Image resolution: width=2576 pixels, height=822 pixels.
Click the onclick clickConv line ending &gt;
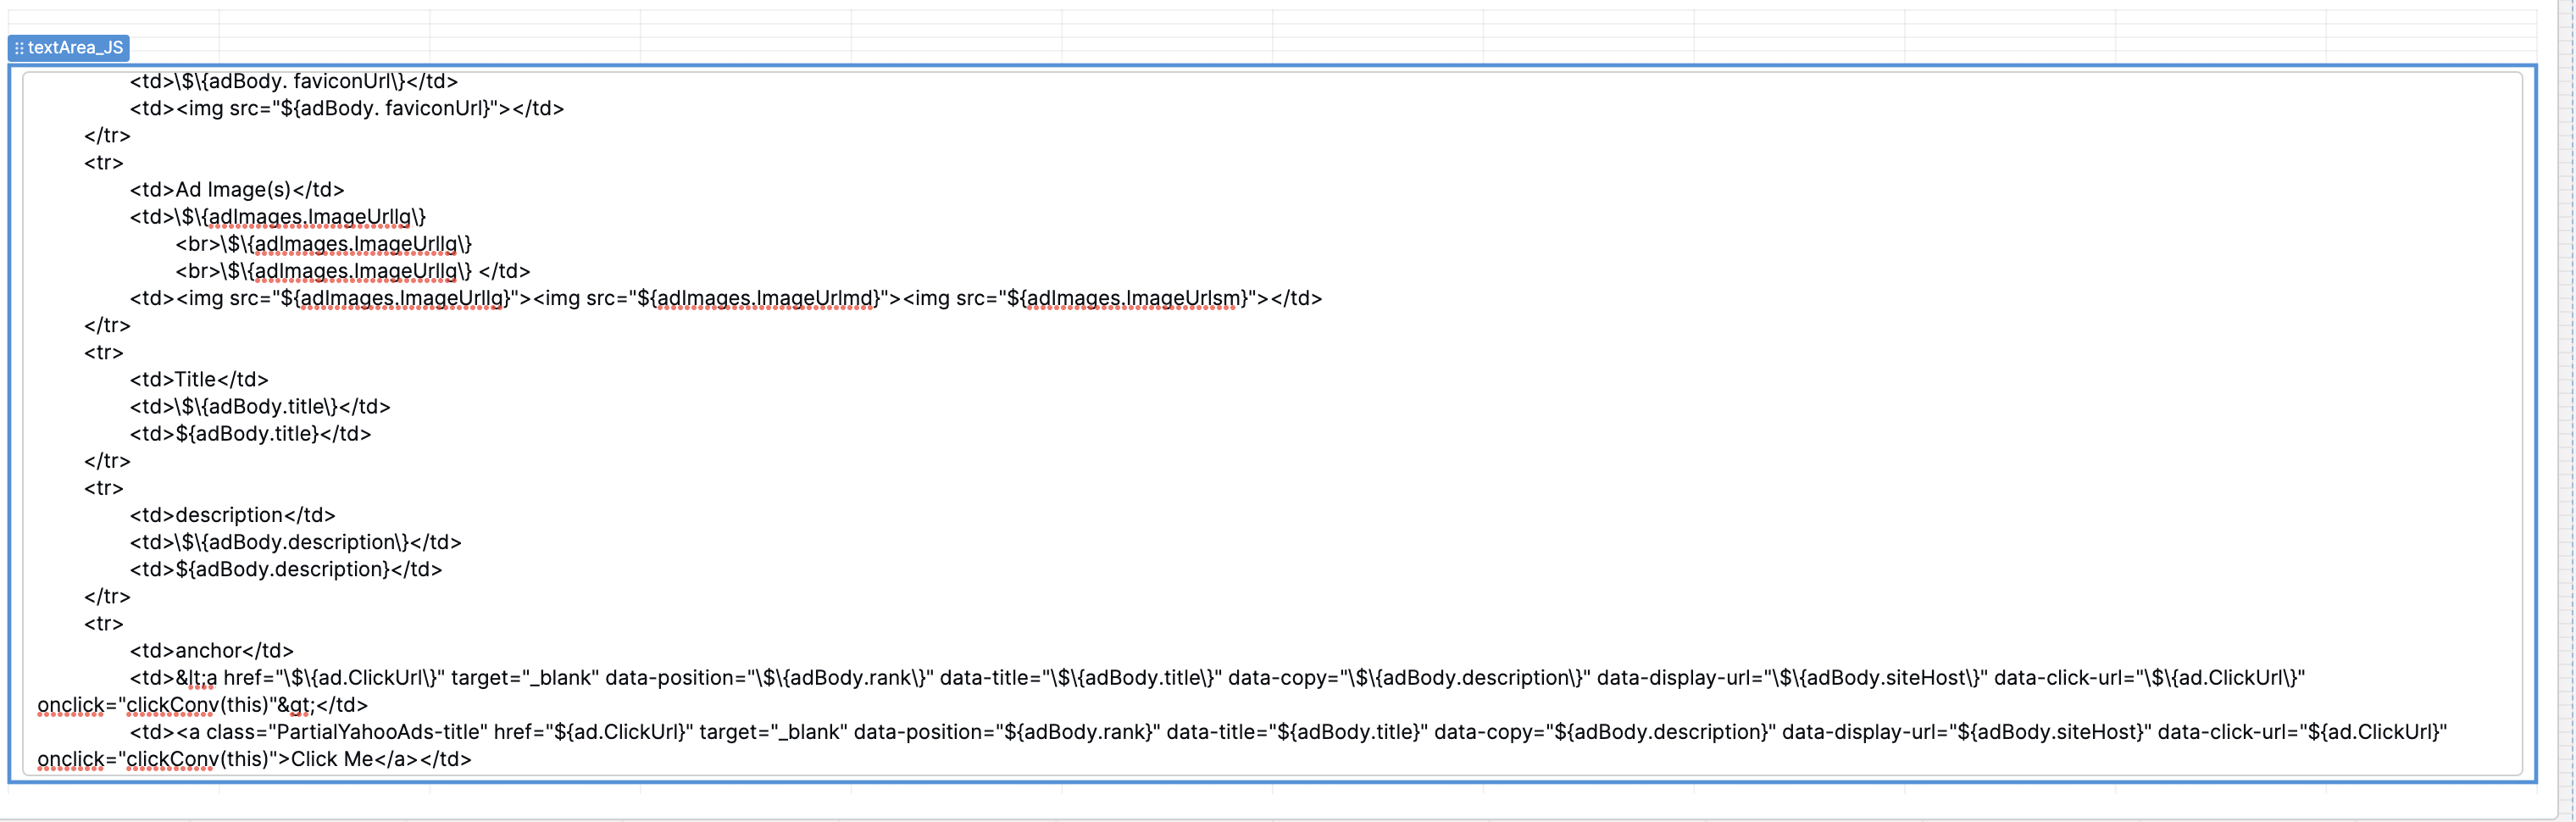pyautogui.click(x=202, y=705)
